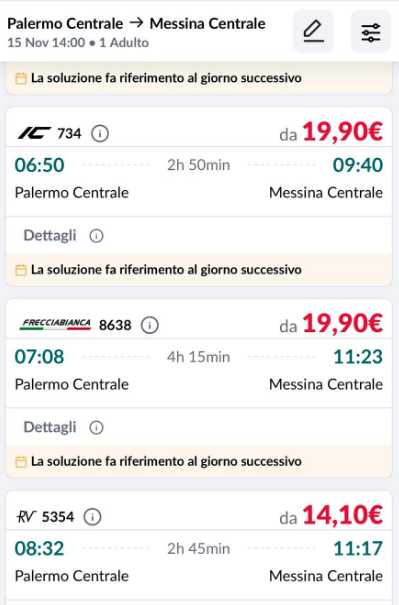Click the Intercity IC train logo
399x605 pixels.
34,134
